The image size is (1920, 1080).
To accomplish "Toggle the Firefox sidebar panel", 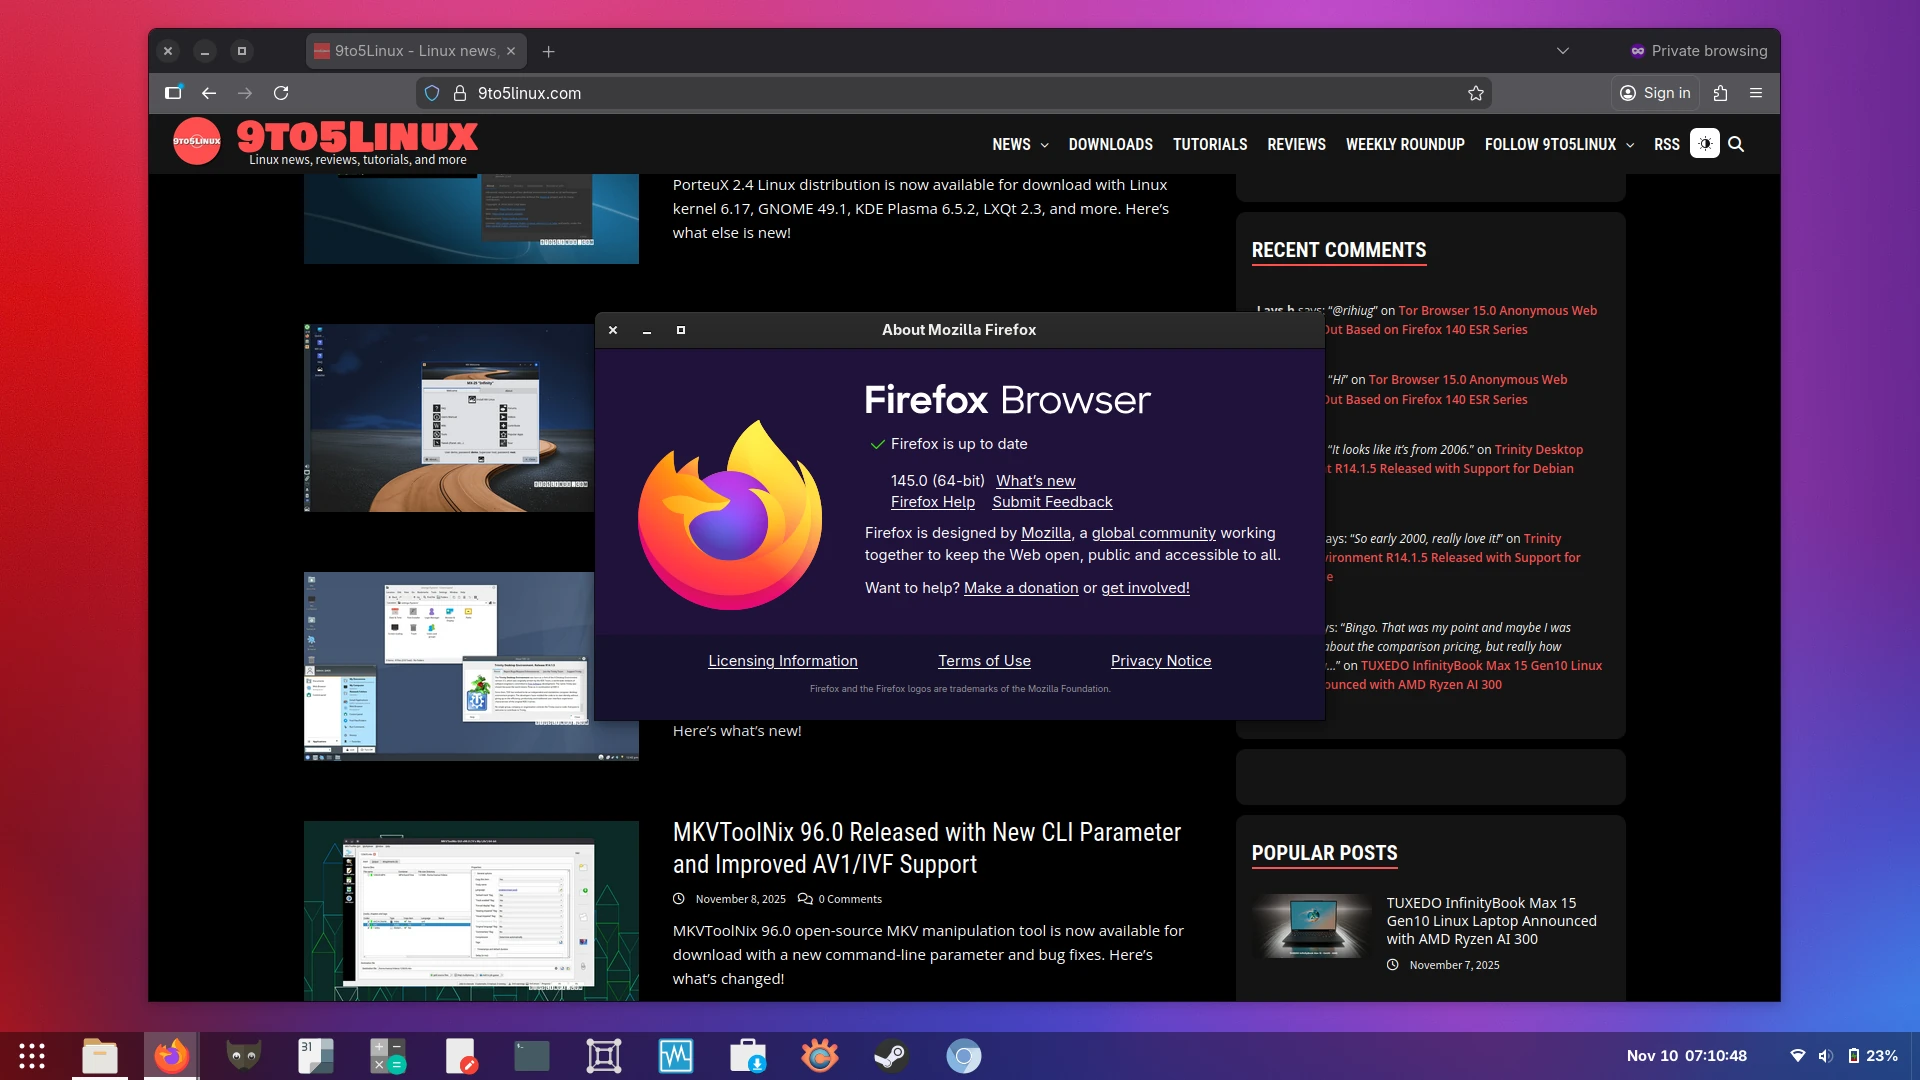I will pos(173,93).
